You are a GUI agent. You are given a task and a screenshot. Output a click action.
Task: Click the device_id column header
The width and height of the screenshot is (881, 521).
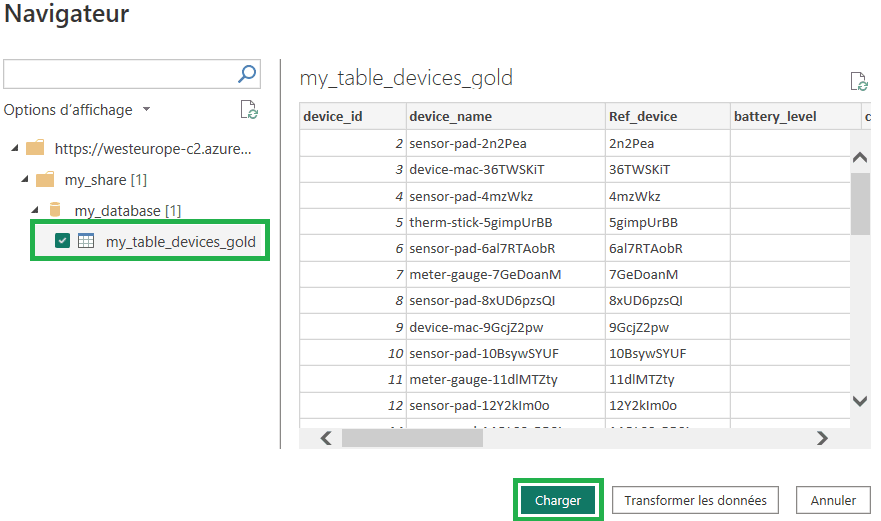tap(353, 116)
